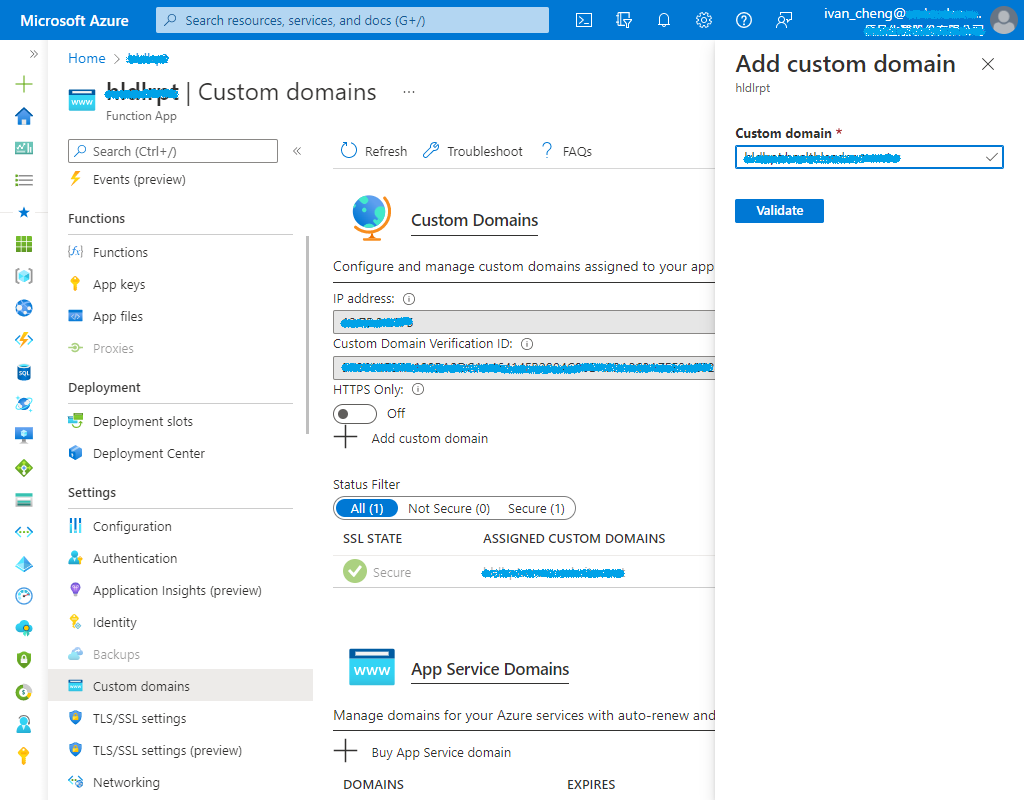The height and width of the screenshot is (800, 1024).
Task: Turn on the HTTPS Only toggle
Action: 354,413
